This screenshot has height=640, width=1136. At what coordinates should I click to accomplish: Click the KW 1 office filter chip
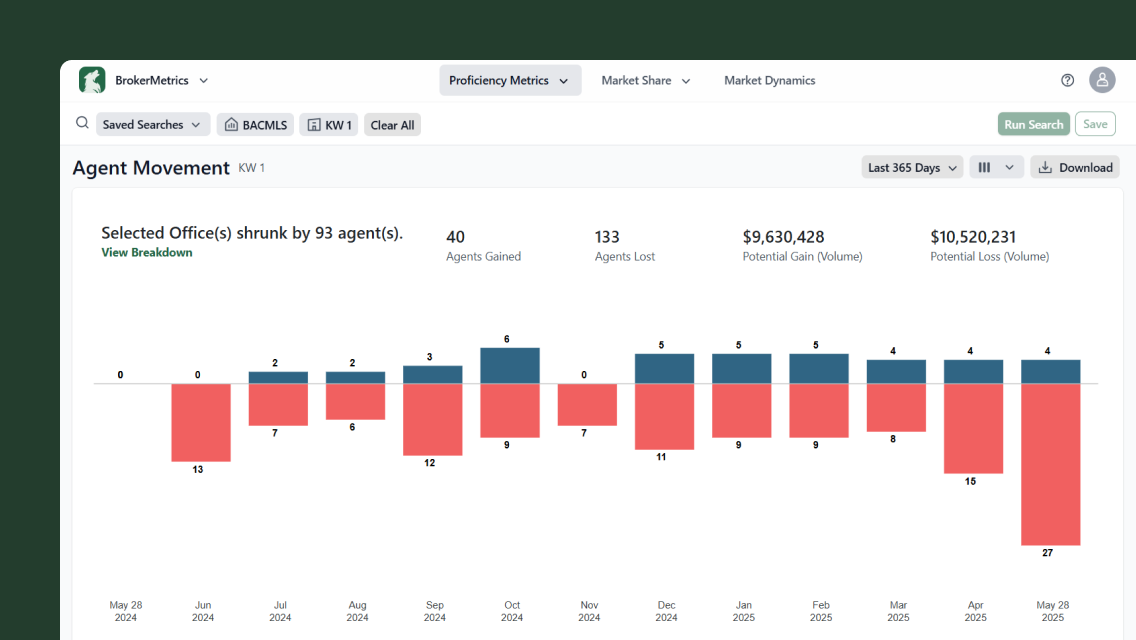click(329, 125)
